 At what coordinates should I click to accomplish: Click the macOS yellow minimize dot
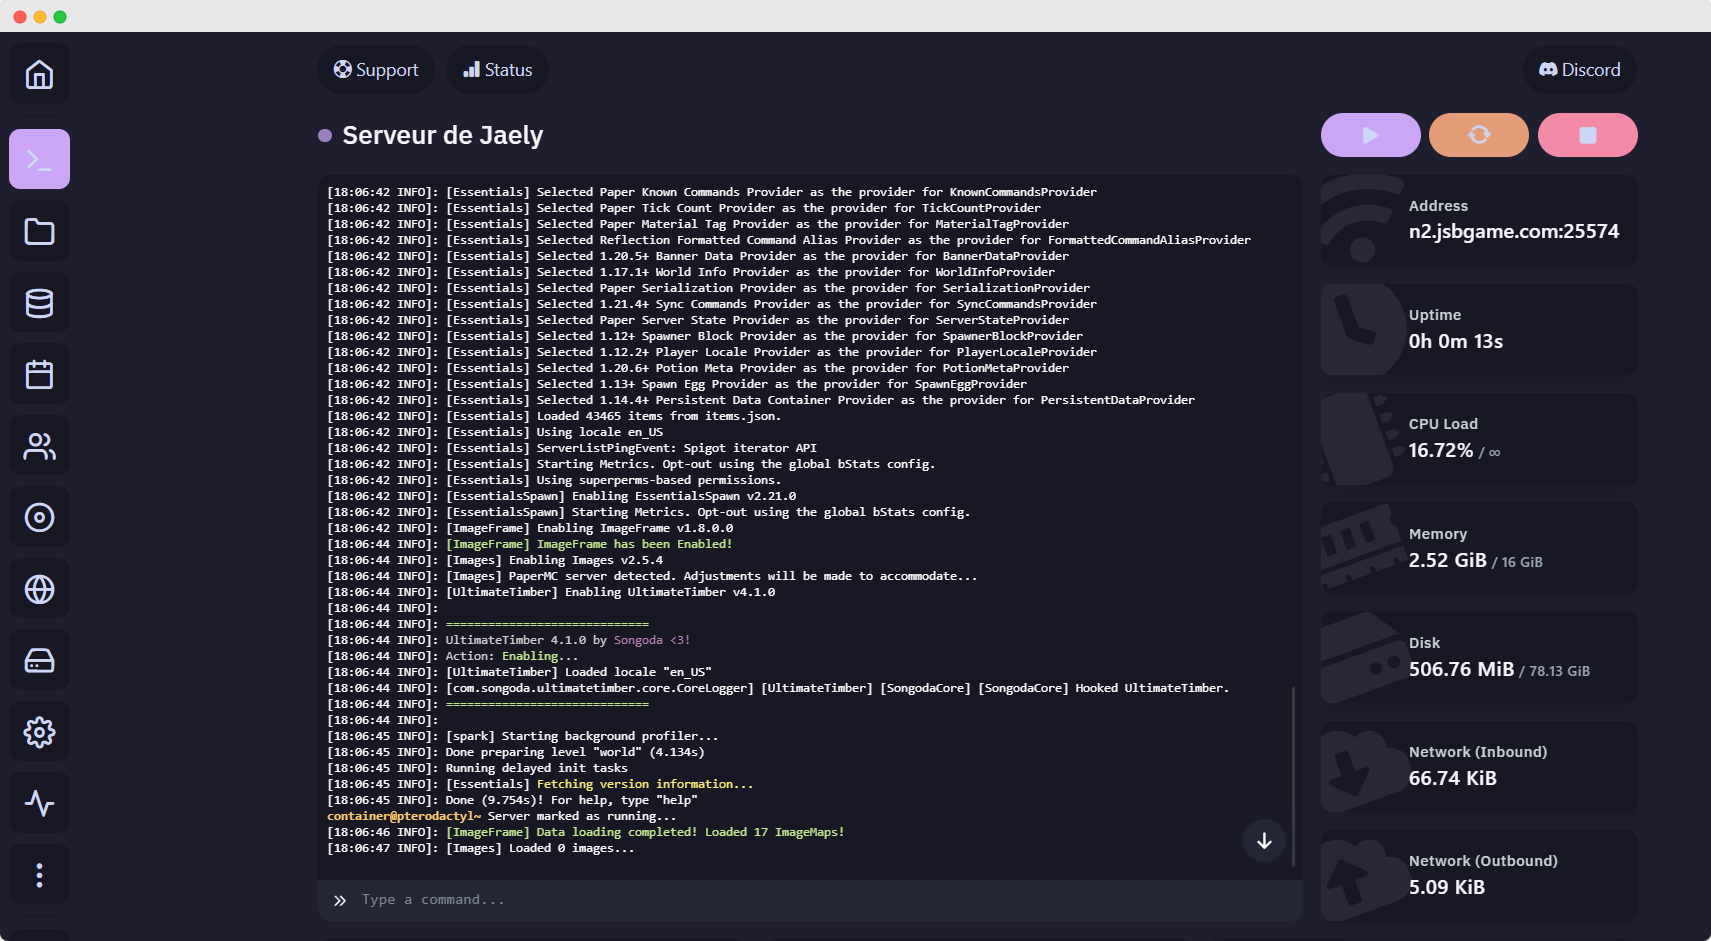(x=40, y=17)
